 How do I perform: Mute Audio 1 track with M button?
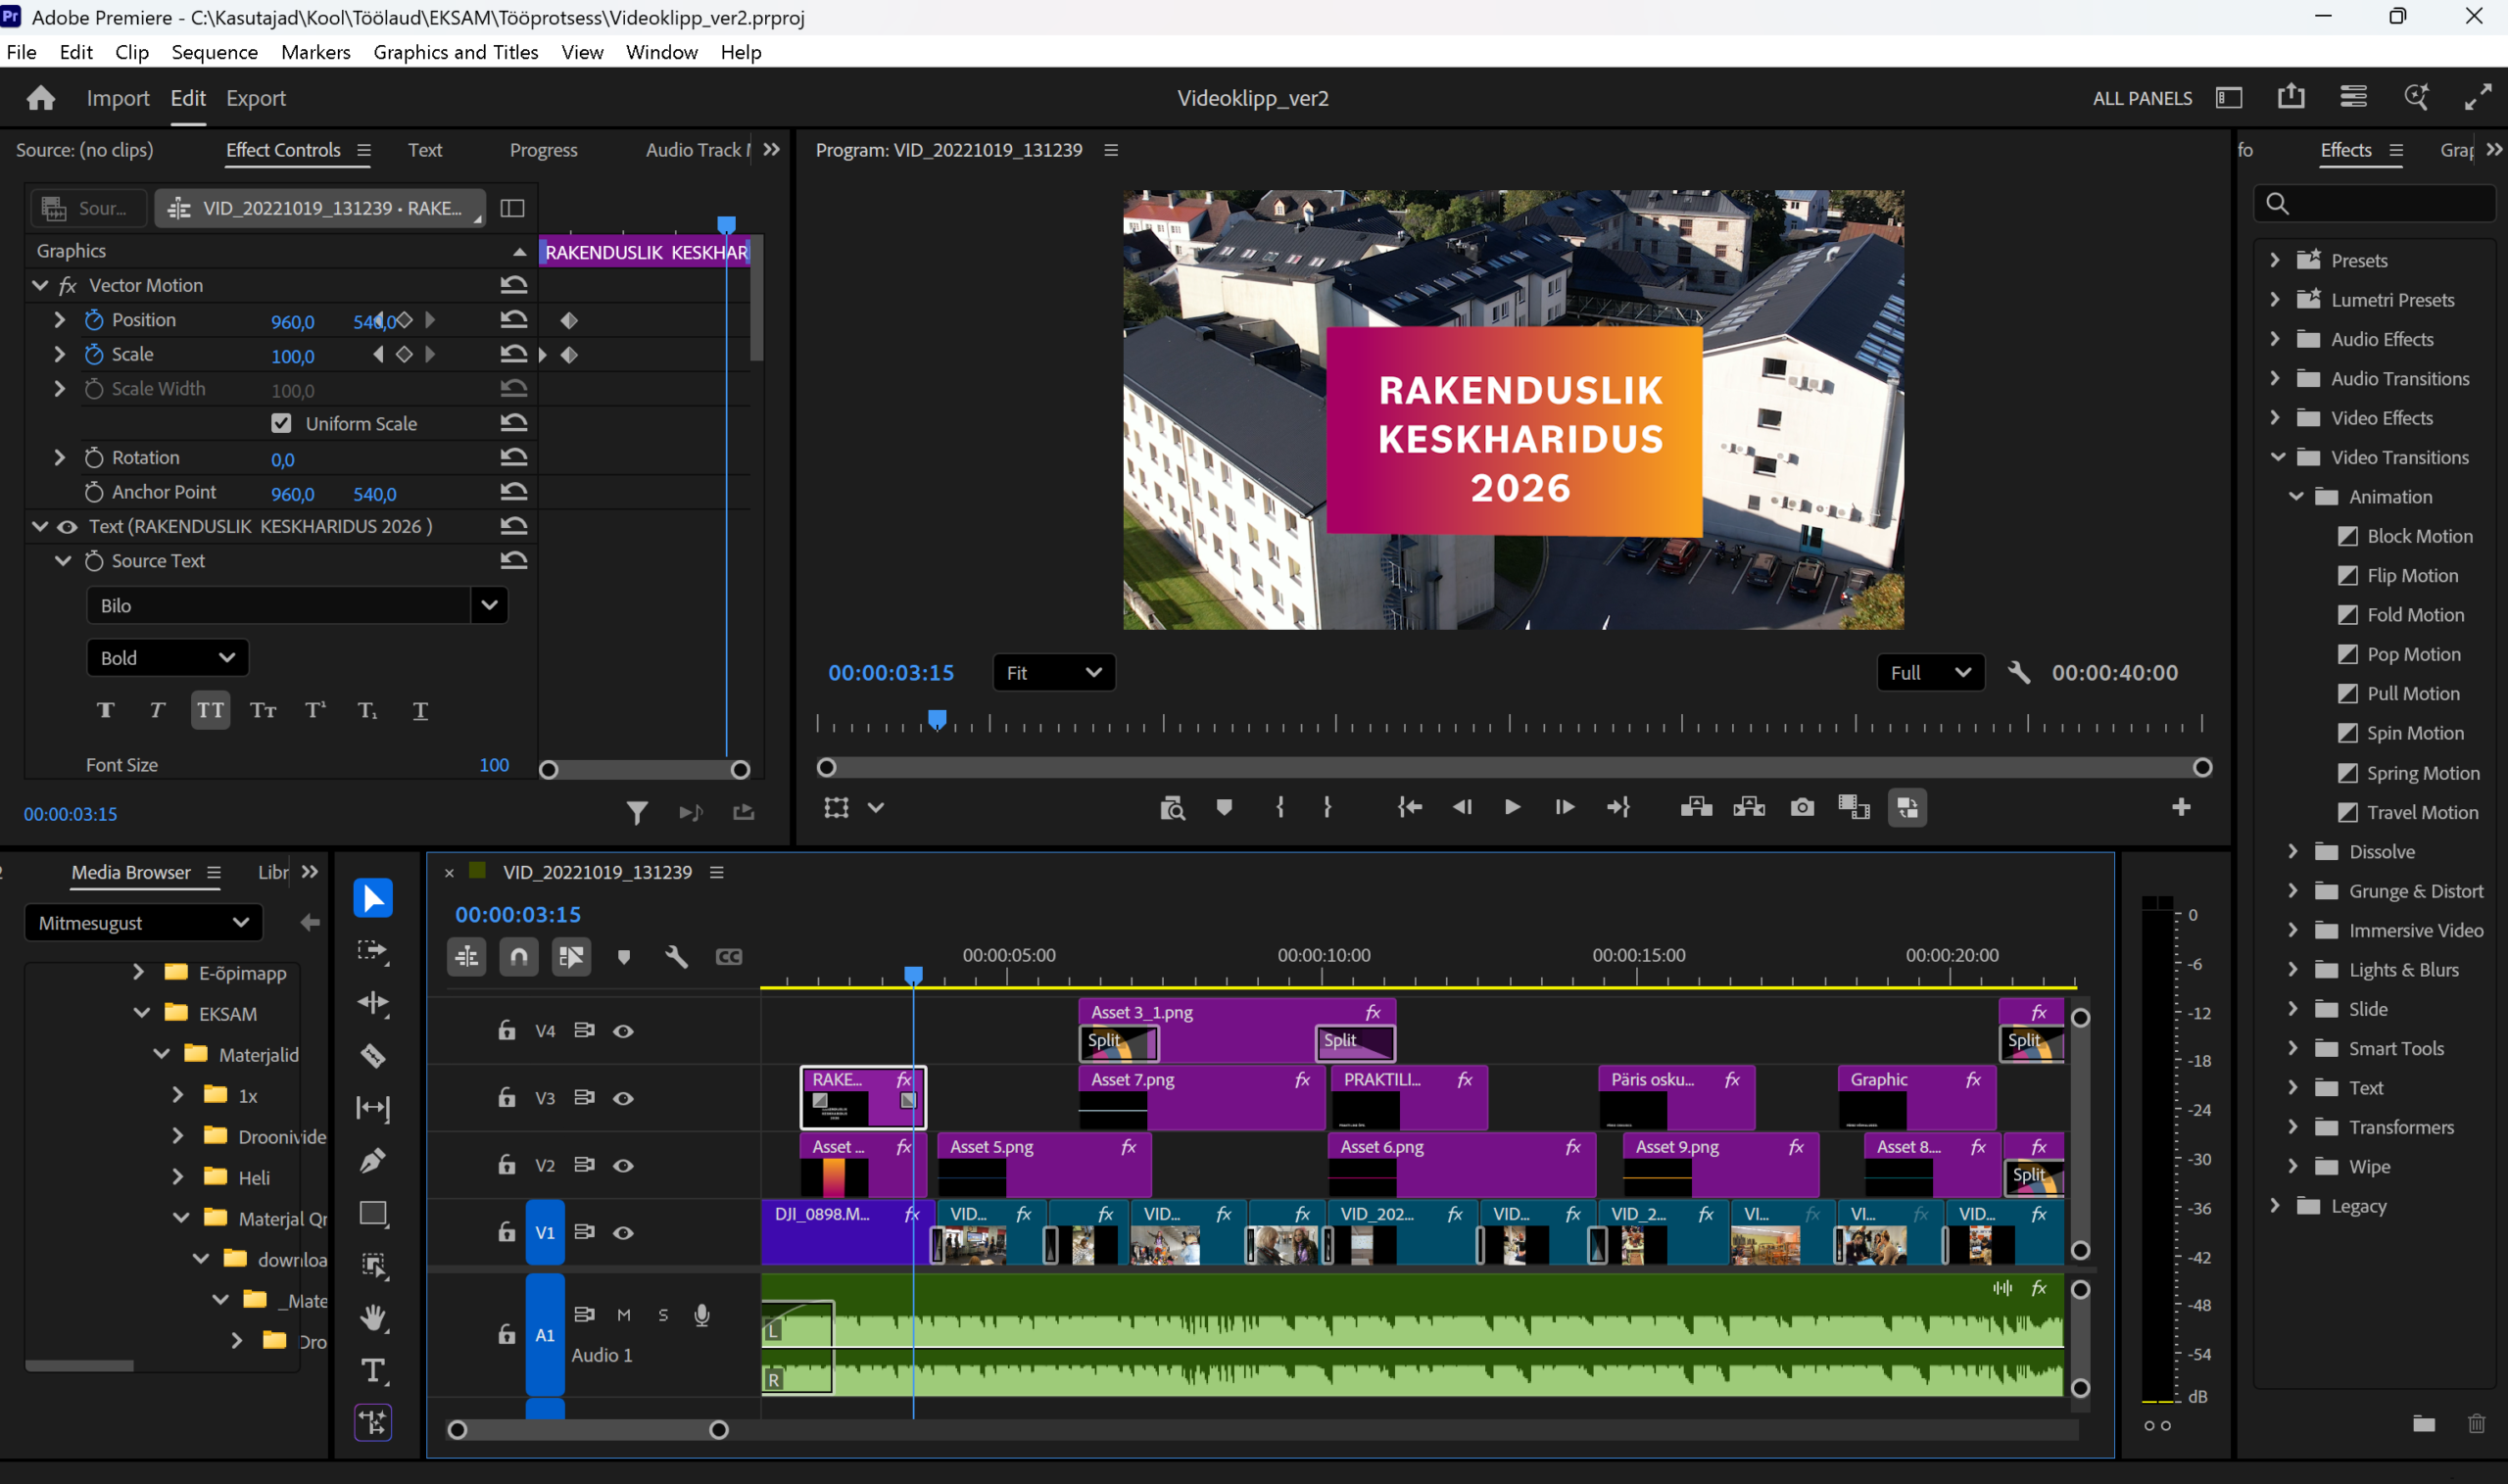point(623,1315)
